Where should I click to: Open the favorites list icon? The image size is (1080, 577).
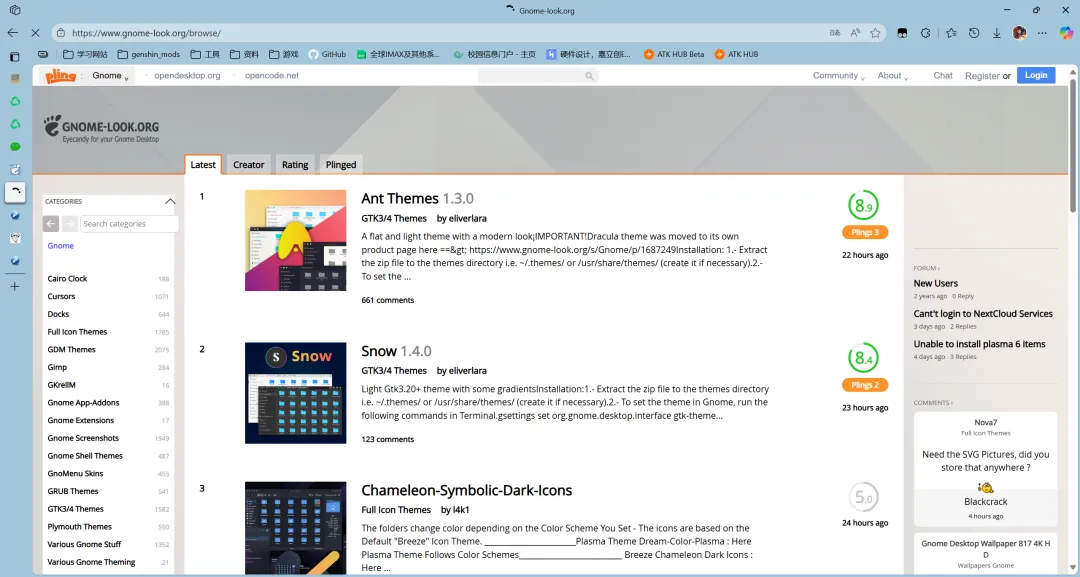tap(951, 32)
